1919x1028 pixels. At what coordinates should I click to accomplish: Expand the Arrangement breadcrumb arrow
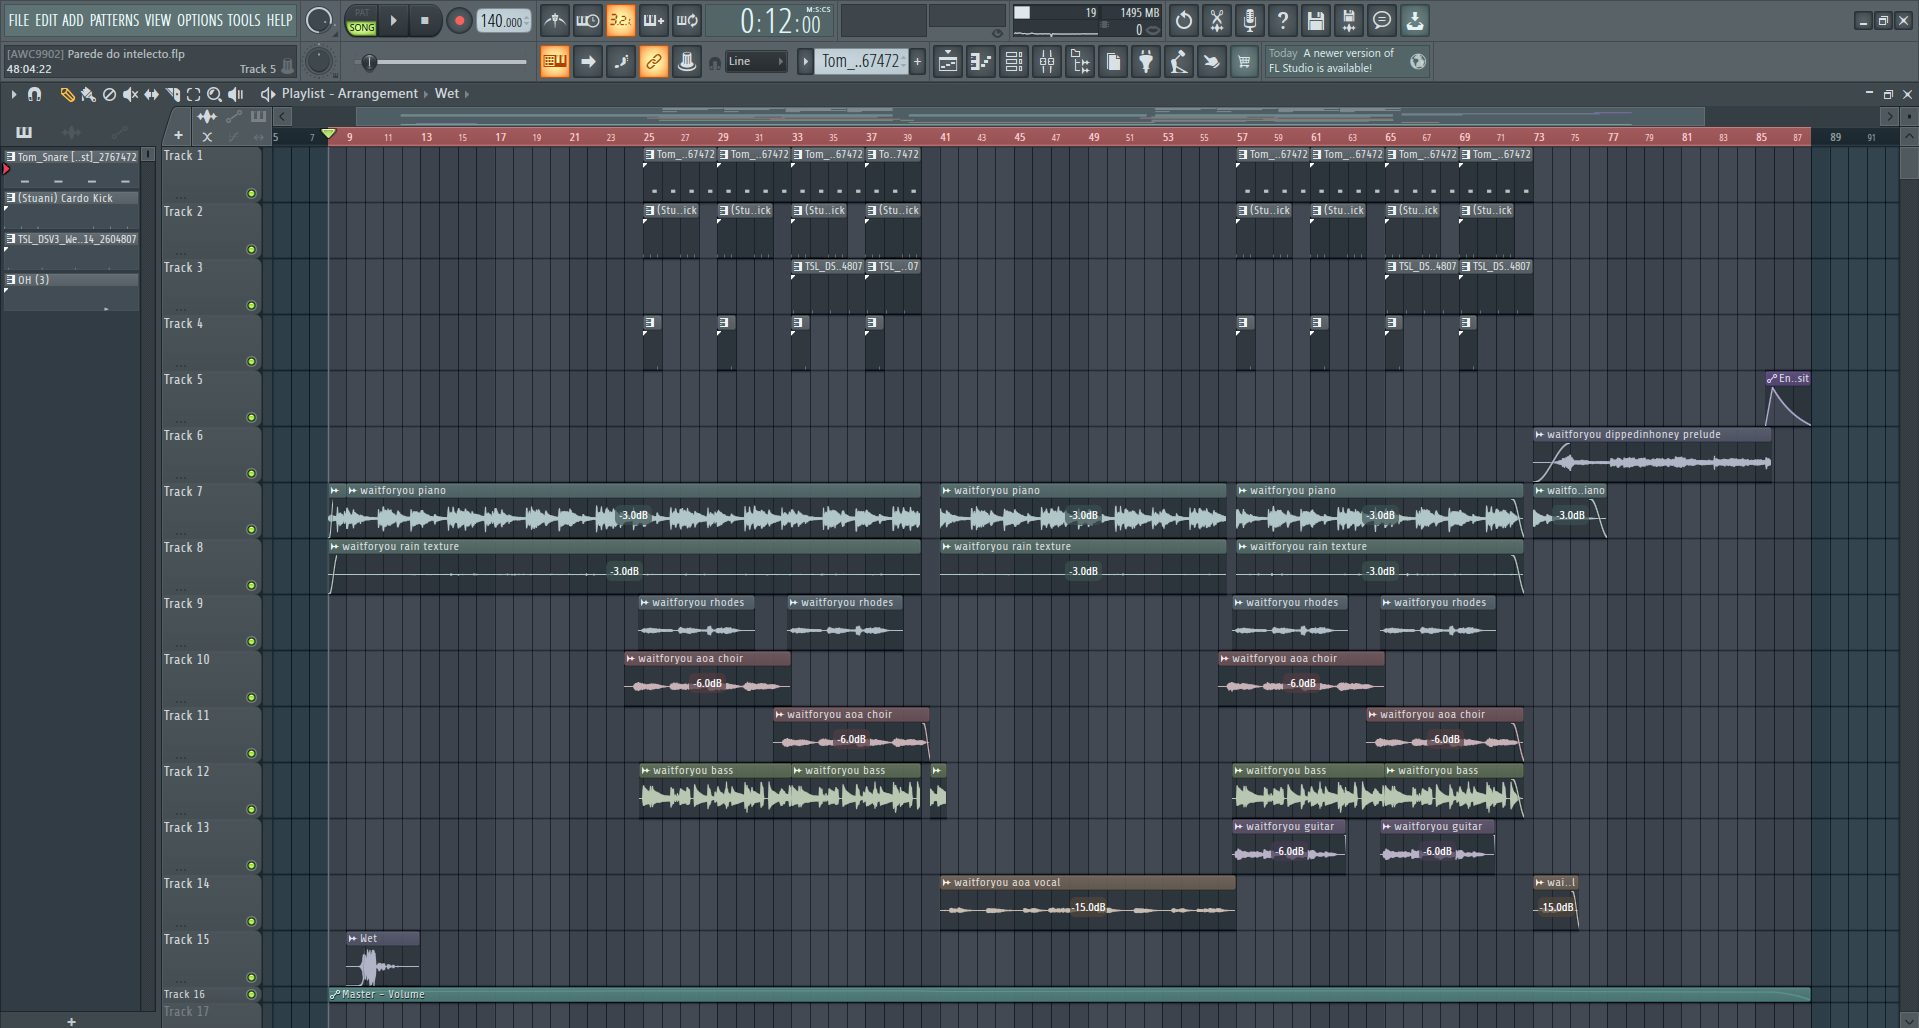point(426,94)
